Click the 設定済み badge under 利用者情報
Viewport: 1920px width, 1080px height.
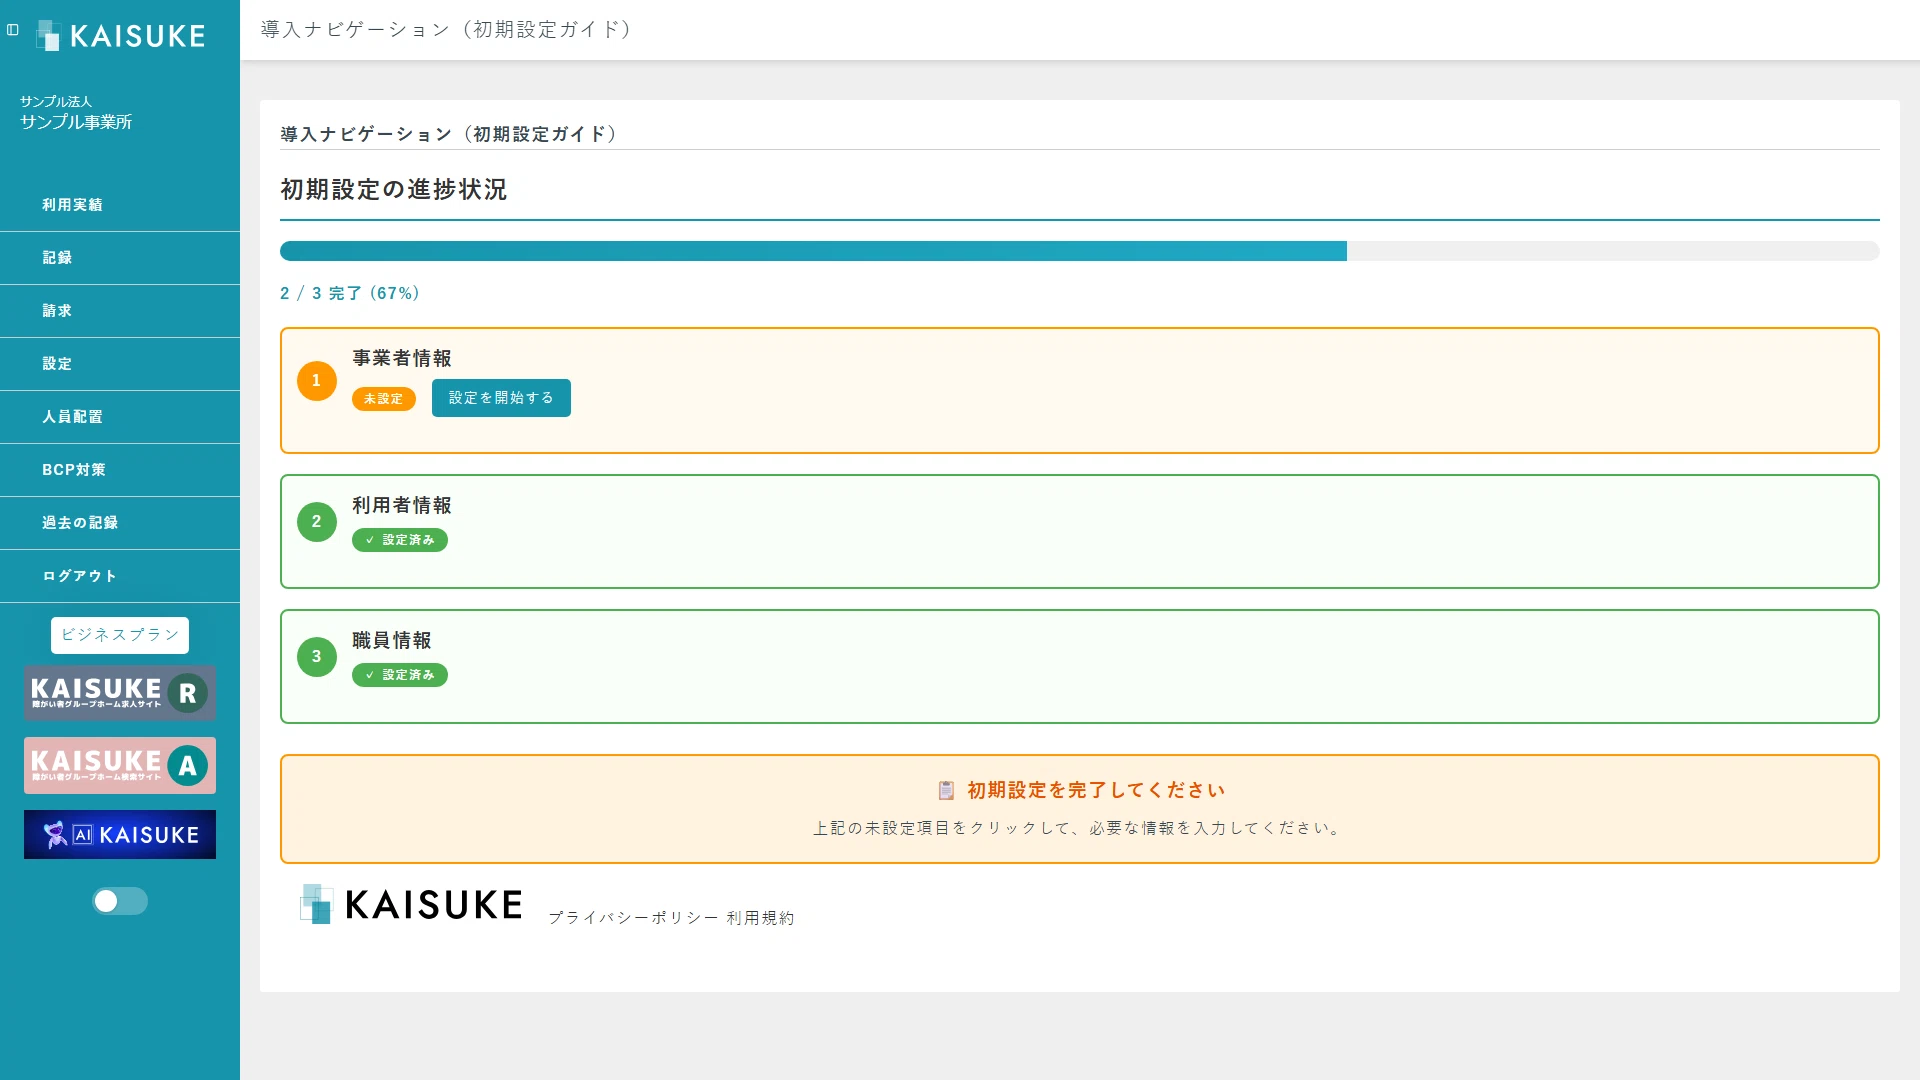pyautogui.click(x=400, y=540)
